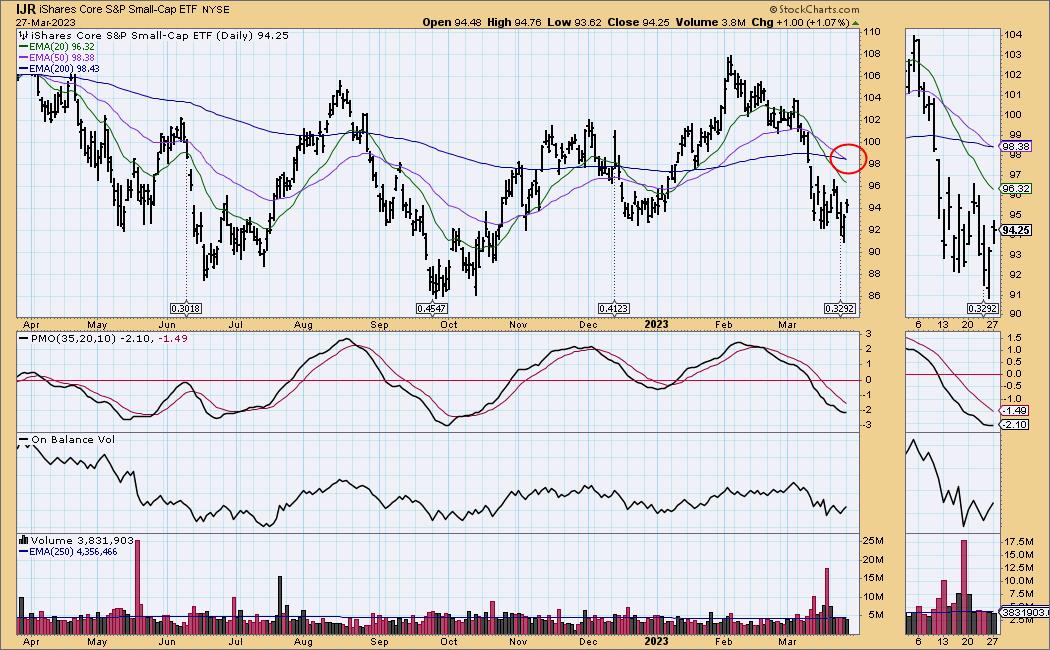Click the tallest volume bar in the right panel
Screen dimensions: 1050x650
pyautogui.click(x=964, y=587)
